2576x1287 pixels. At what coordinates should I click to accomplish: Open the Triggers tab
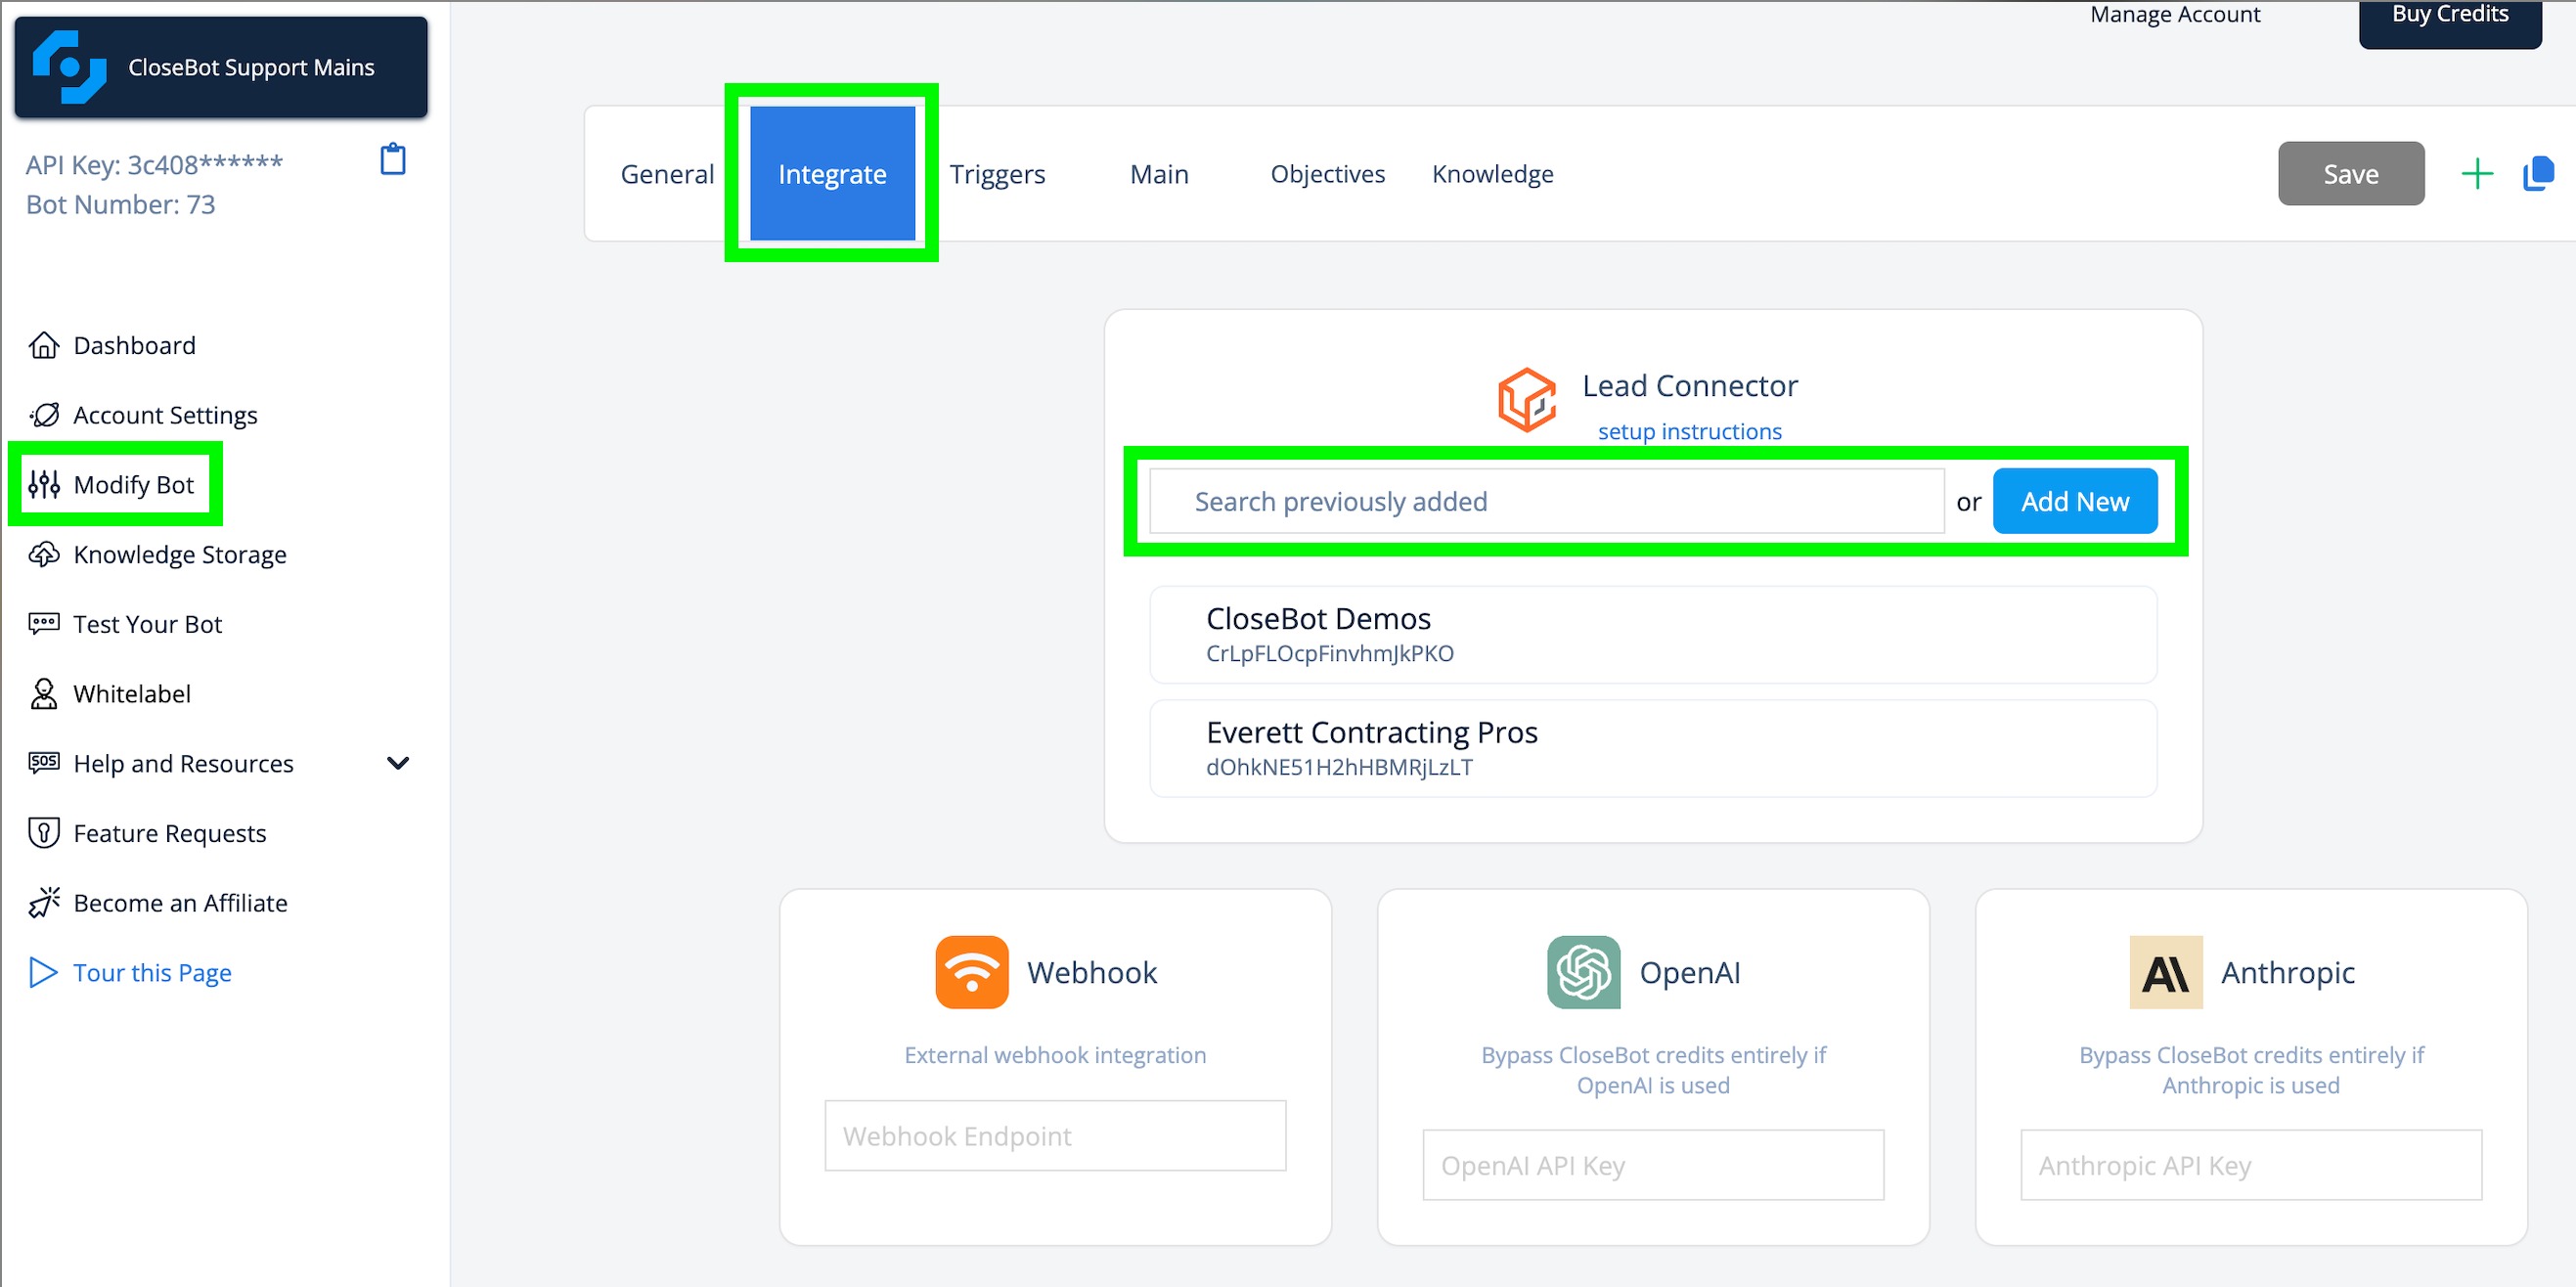pos(997,174)
